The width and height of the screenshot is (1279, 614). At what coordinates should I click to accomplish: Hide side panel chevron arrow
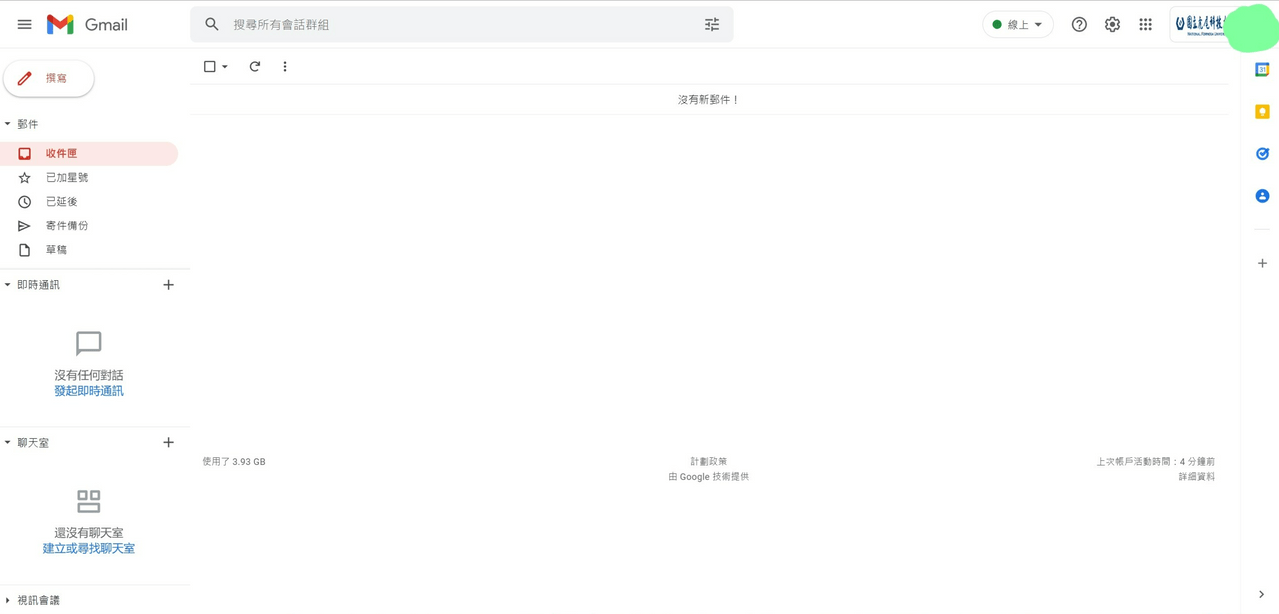[x=1261, y=594]
